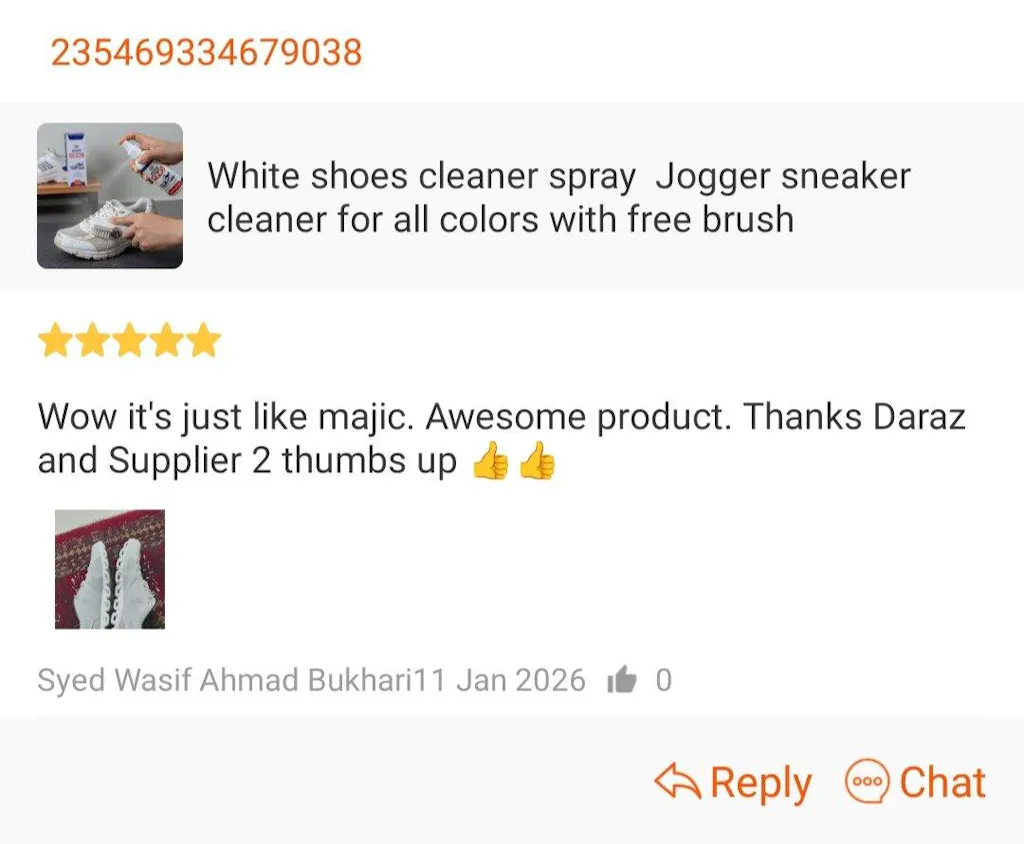The height and width of the screenshot is (844, 1024).
Task: Click the review text starting with Wow
Action: pos(502,438)
